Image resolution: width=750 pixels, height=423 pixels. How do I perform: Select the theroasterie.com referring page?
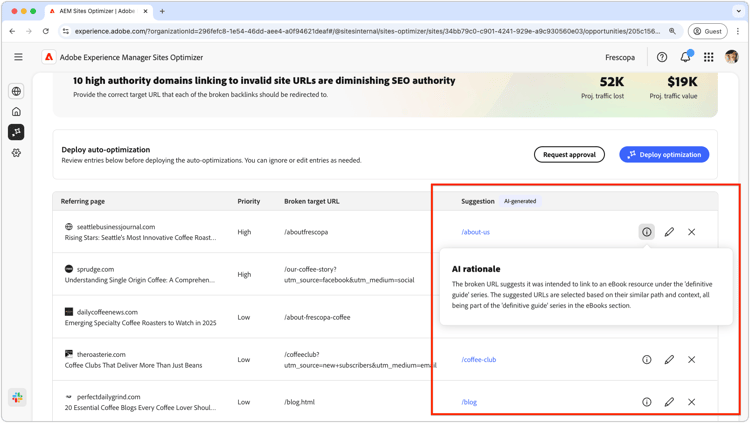click(101, 355)
